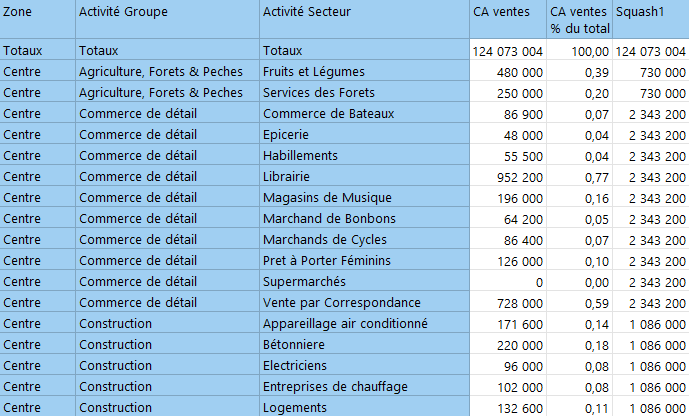Image resolution: width=689 pixels, height=416 pixels.
Task: Click the CA ventes % du total header
Action: click(x=580, y=19)
